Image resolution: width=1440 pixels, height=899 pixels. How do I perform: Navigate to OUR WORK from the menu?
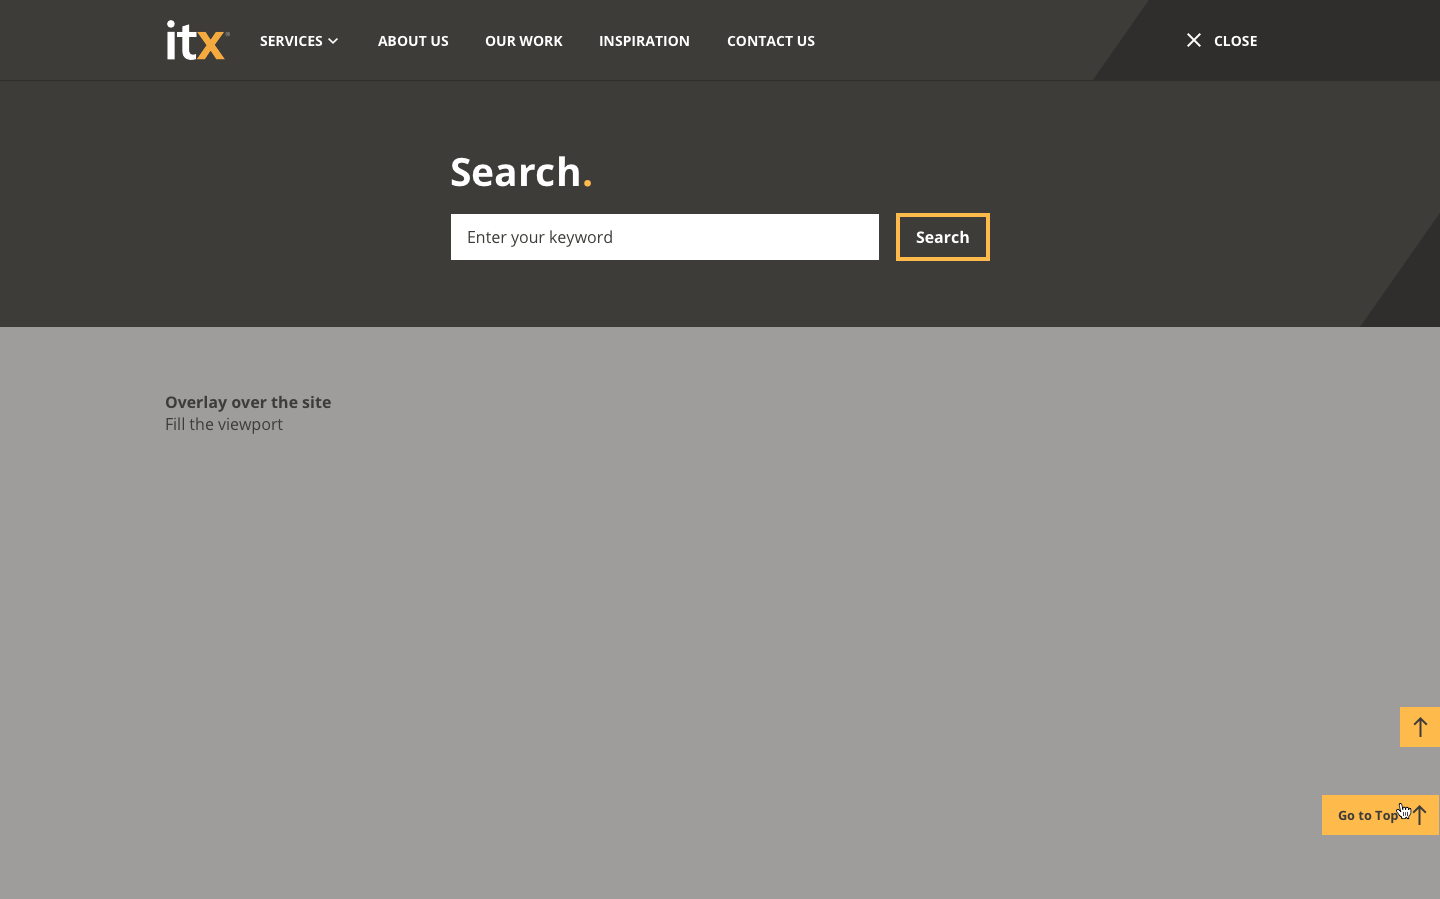pos(524,41)
